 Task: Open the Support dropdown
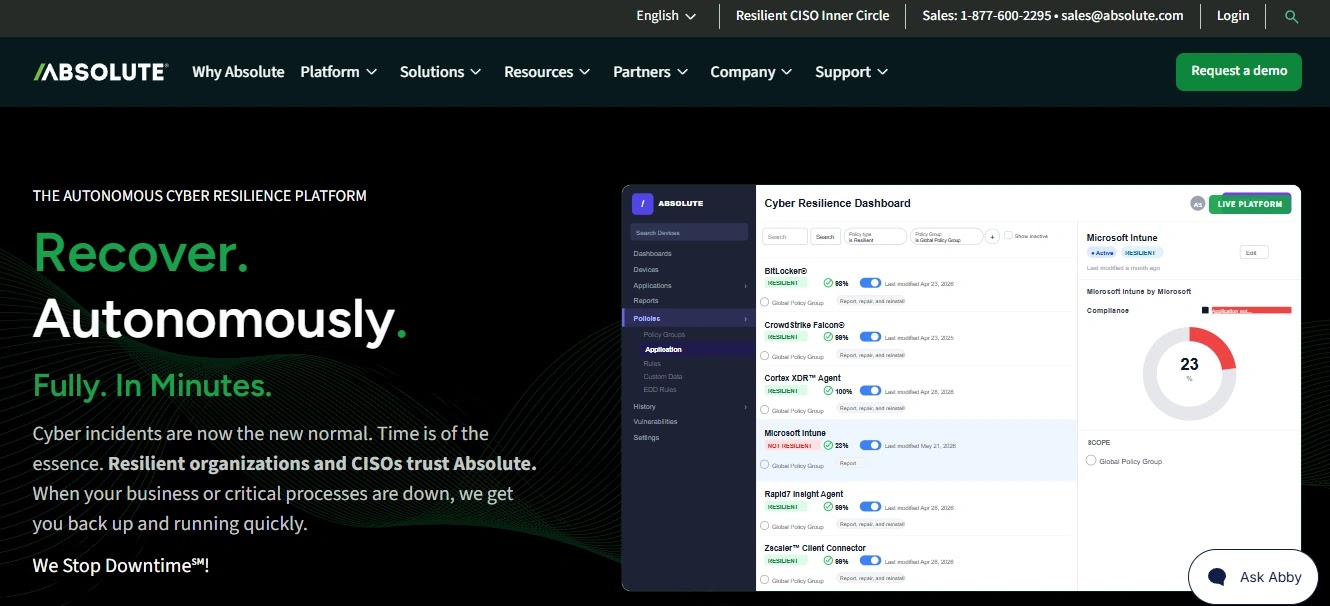point(851,72)
